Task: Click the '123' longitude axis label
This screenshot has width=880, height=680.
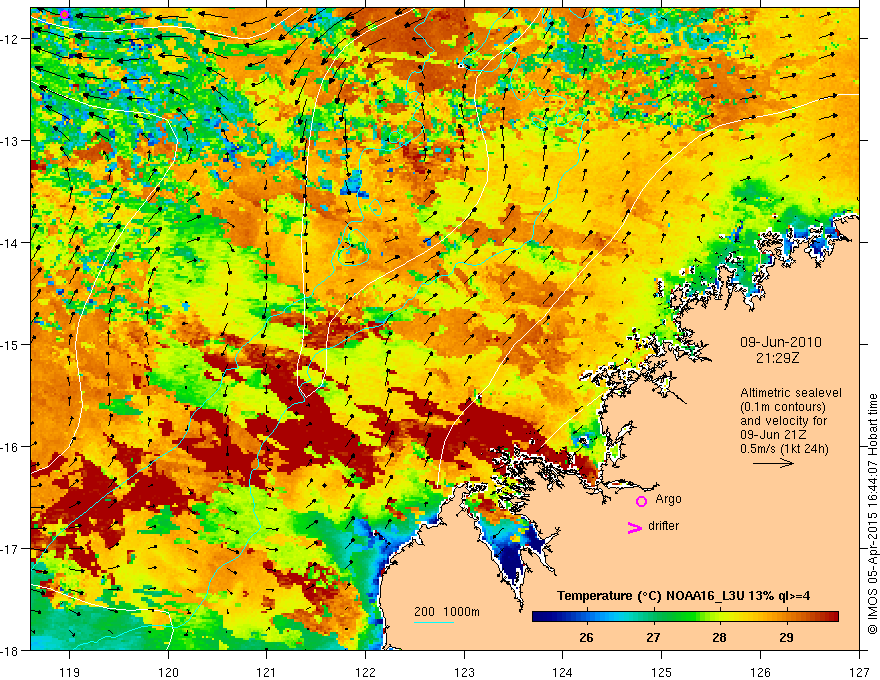Action: coord(464,672)
